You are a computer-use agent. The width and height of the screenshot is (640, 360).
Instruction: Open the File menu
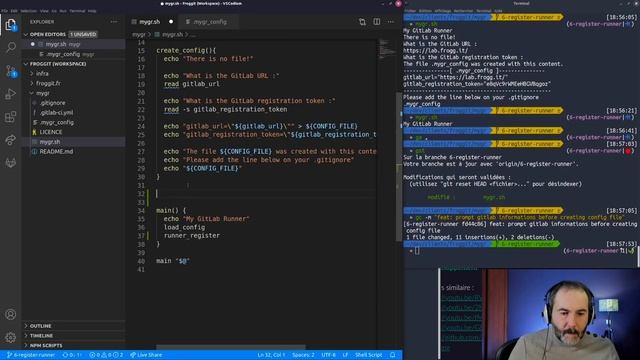4,11
